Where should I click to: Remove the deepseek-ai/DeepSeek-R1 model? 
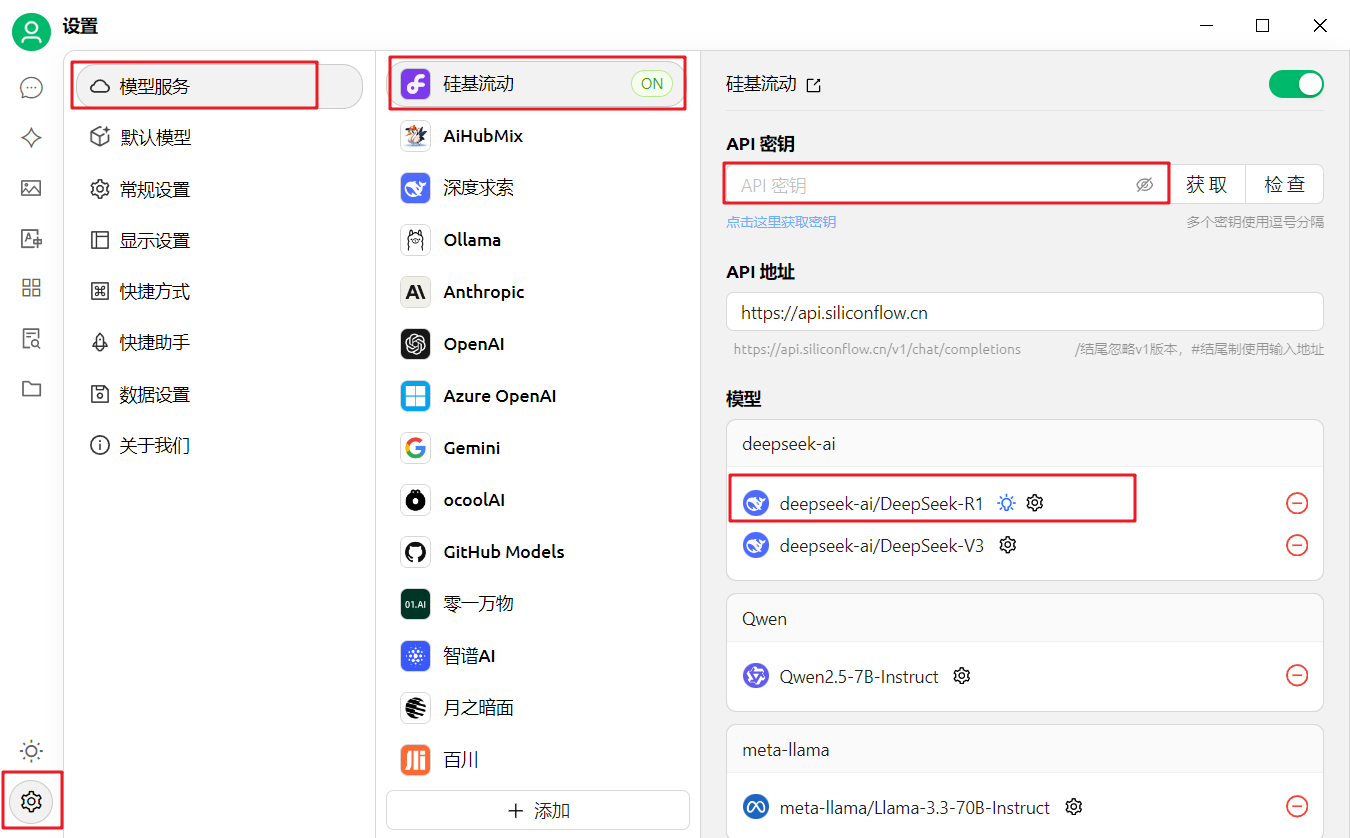pos(1297,503)
